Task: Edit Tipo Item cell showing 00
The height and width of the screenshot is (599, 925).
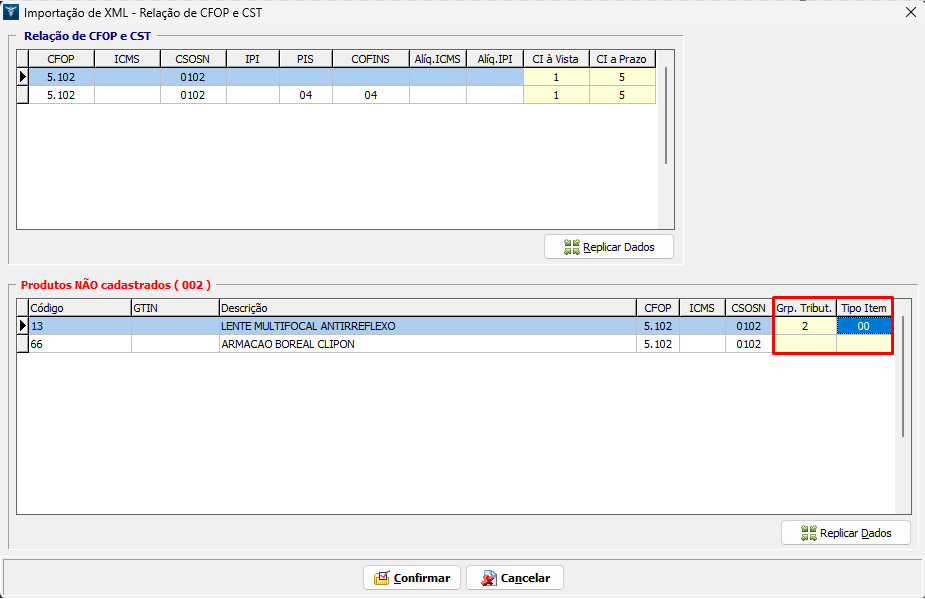Action: 864,326
